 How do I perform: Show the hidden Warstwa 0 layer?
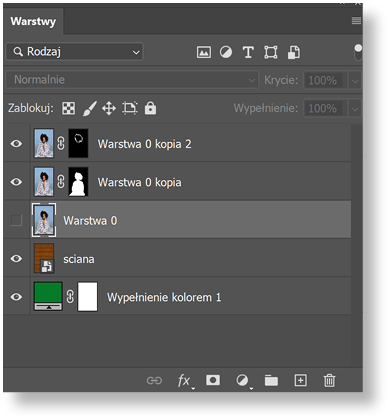[x=16, y=220]
